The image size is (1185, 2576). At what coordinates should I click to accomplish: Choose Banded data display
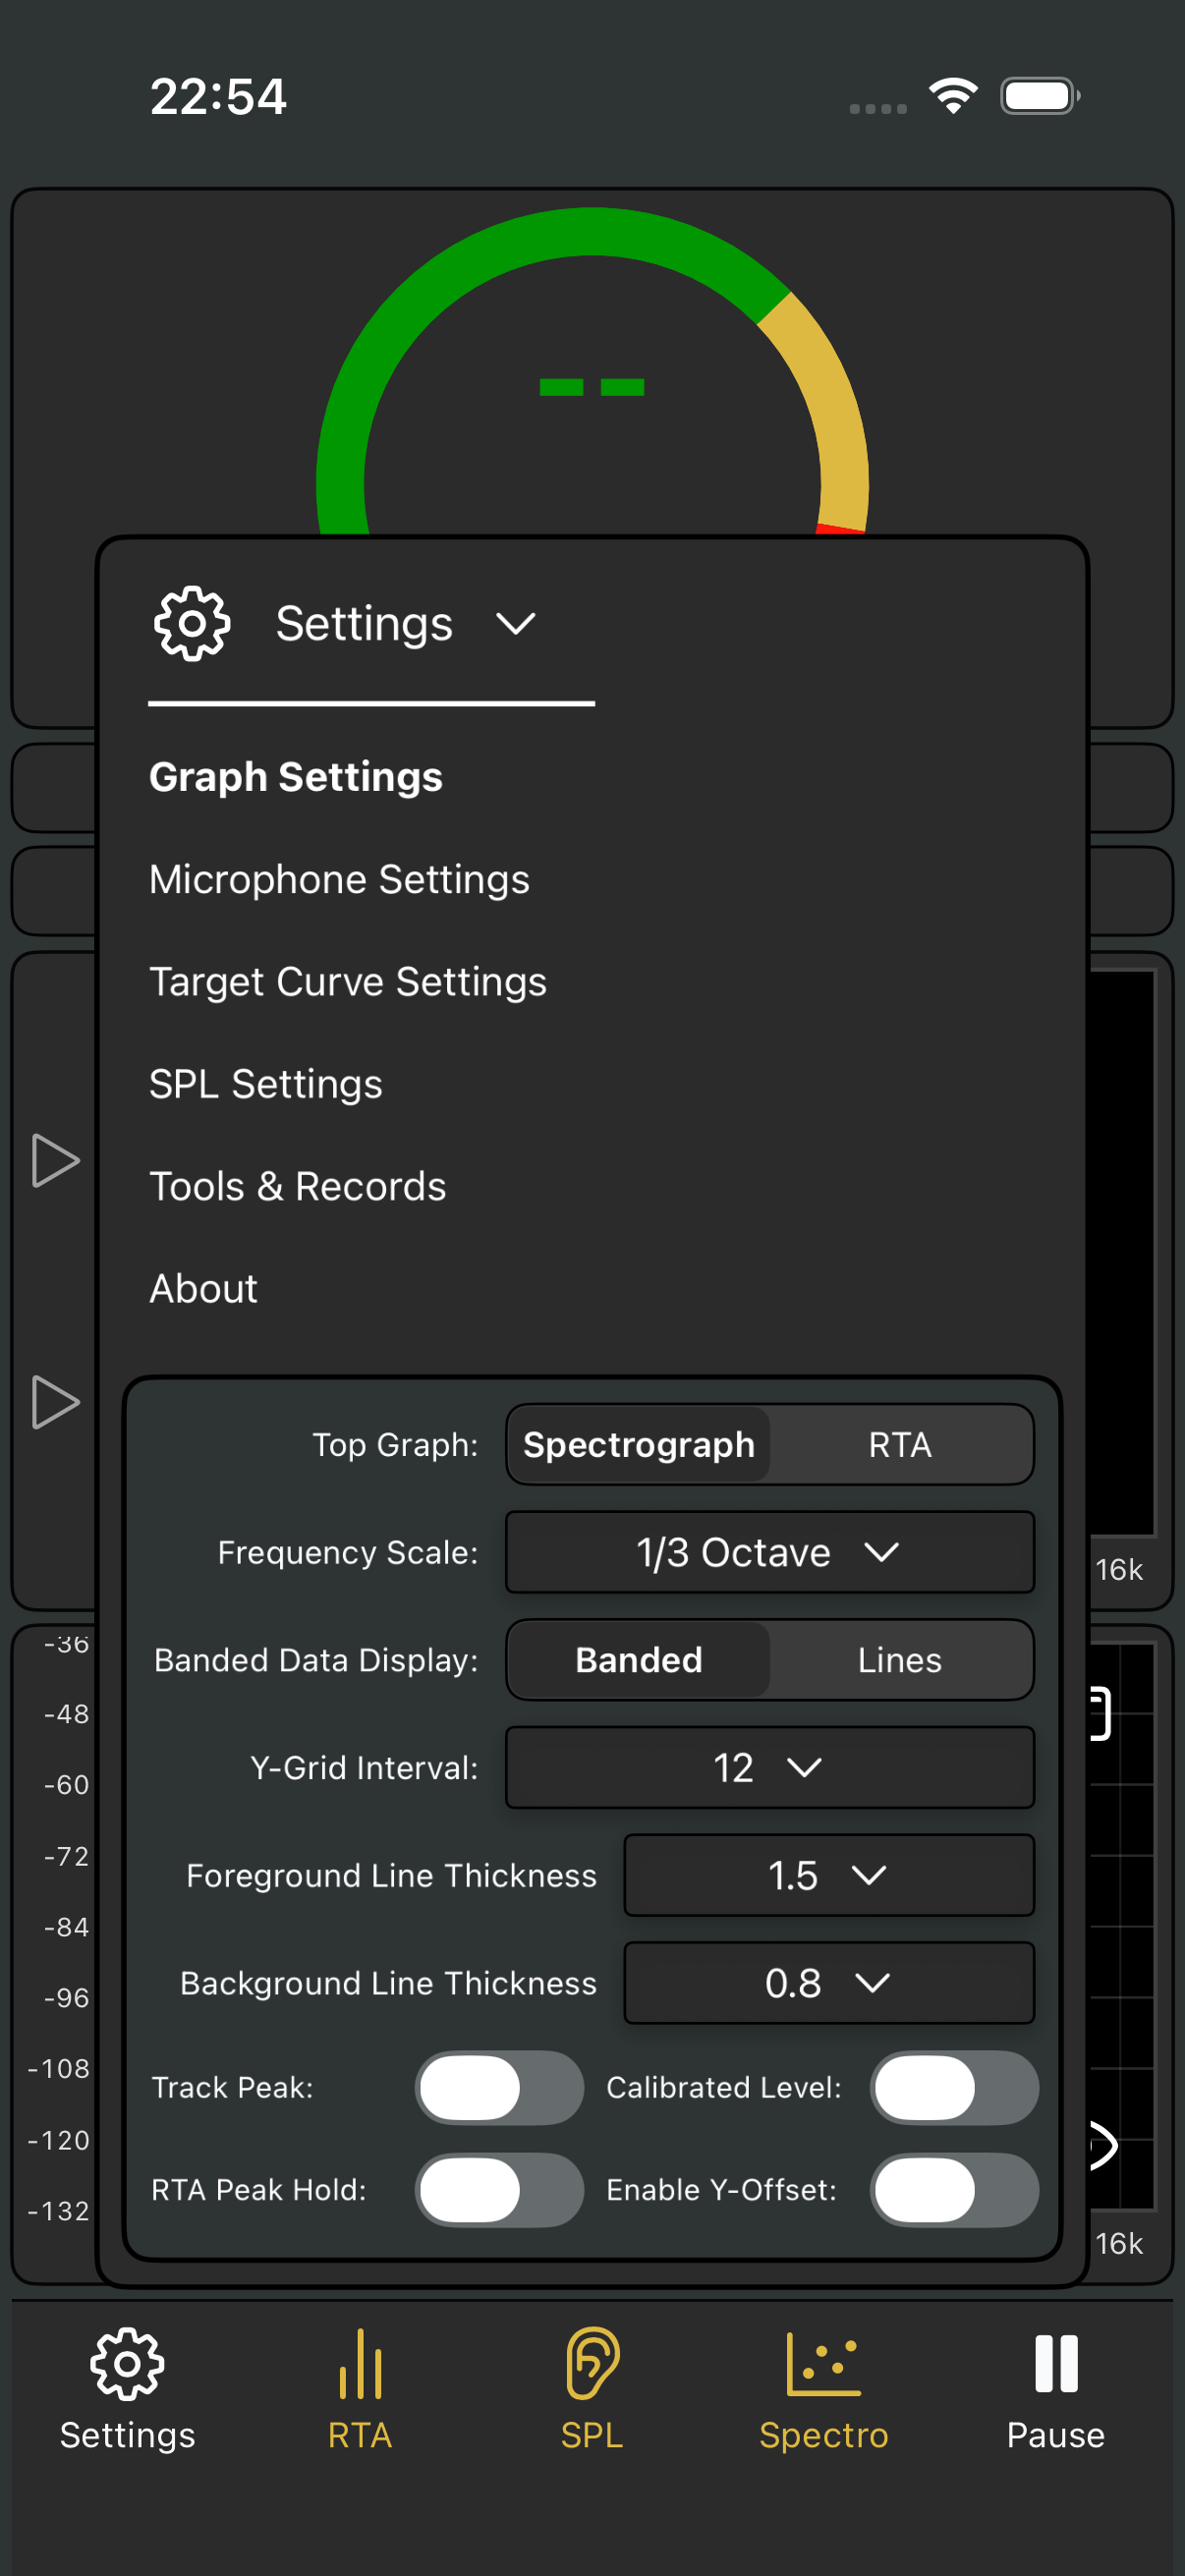[639, 1660]
